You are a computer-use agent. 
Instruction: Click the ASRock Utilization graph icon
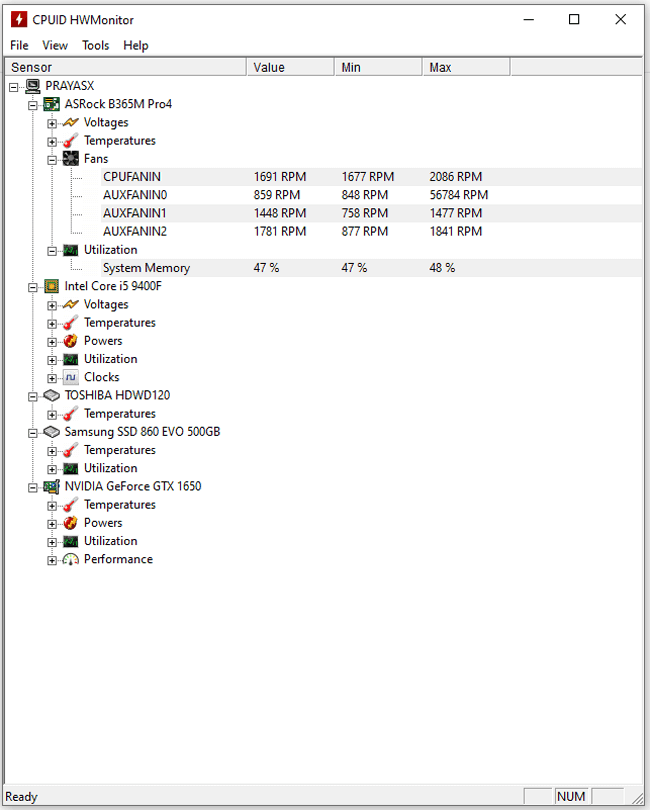[71, 250]
